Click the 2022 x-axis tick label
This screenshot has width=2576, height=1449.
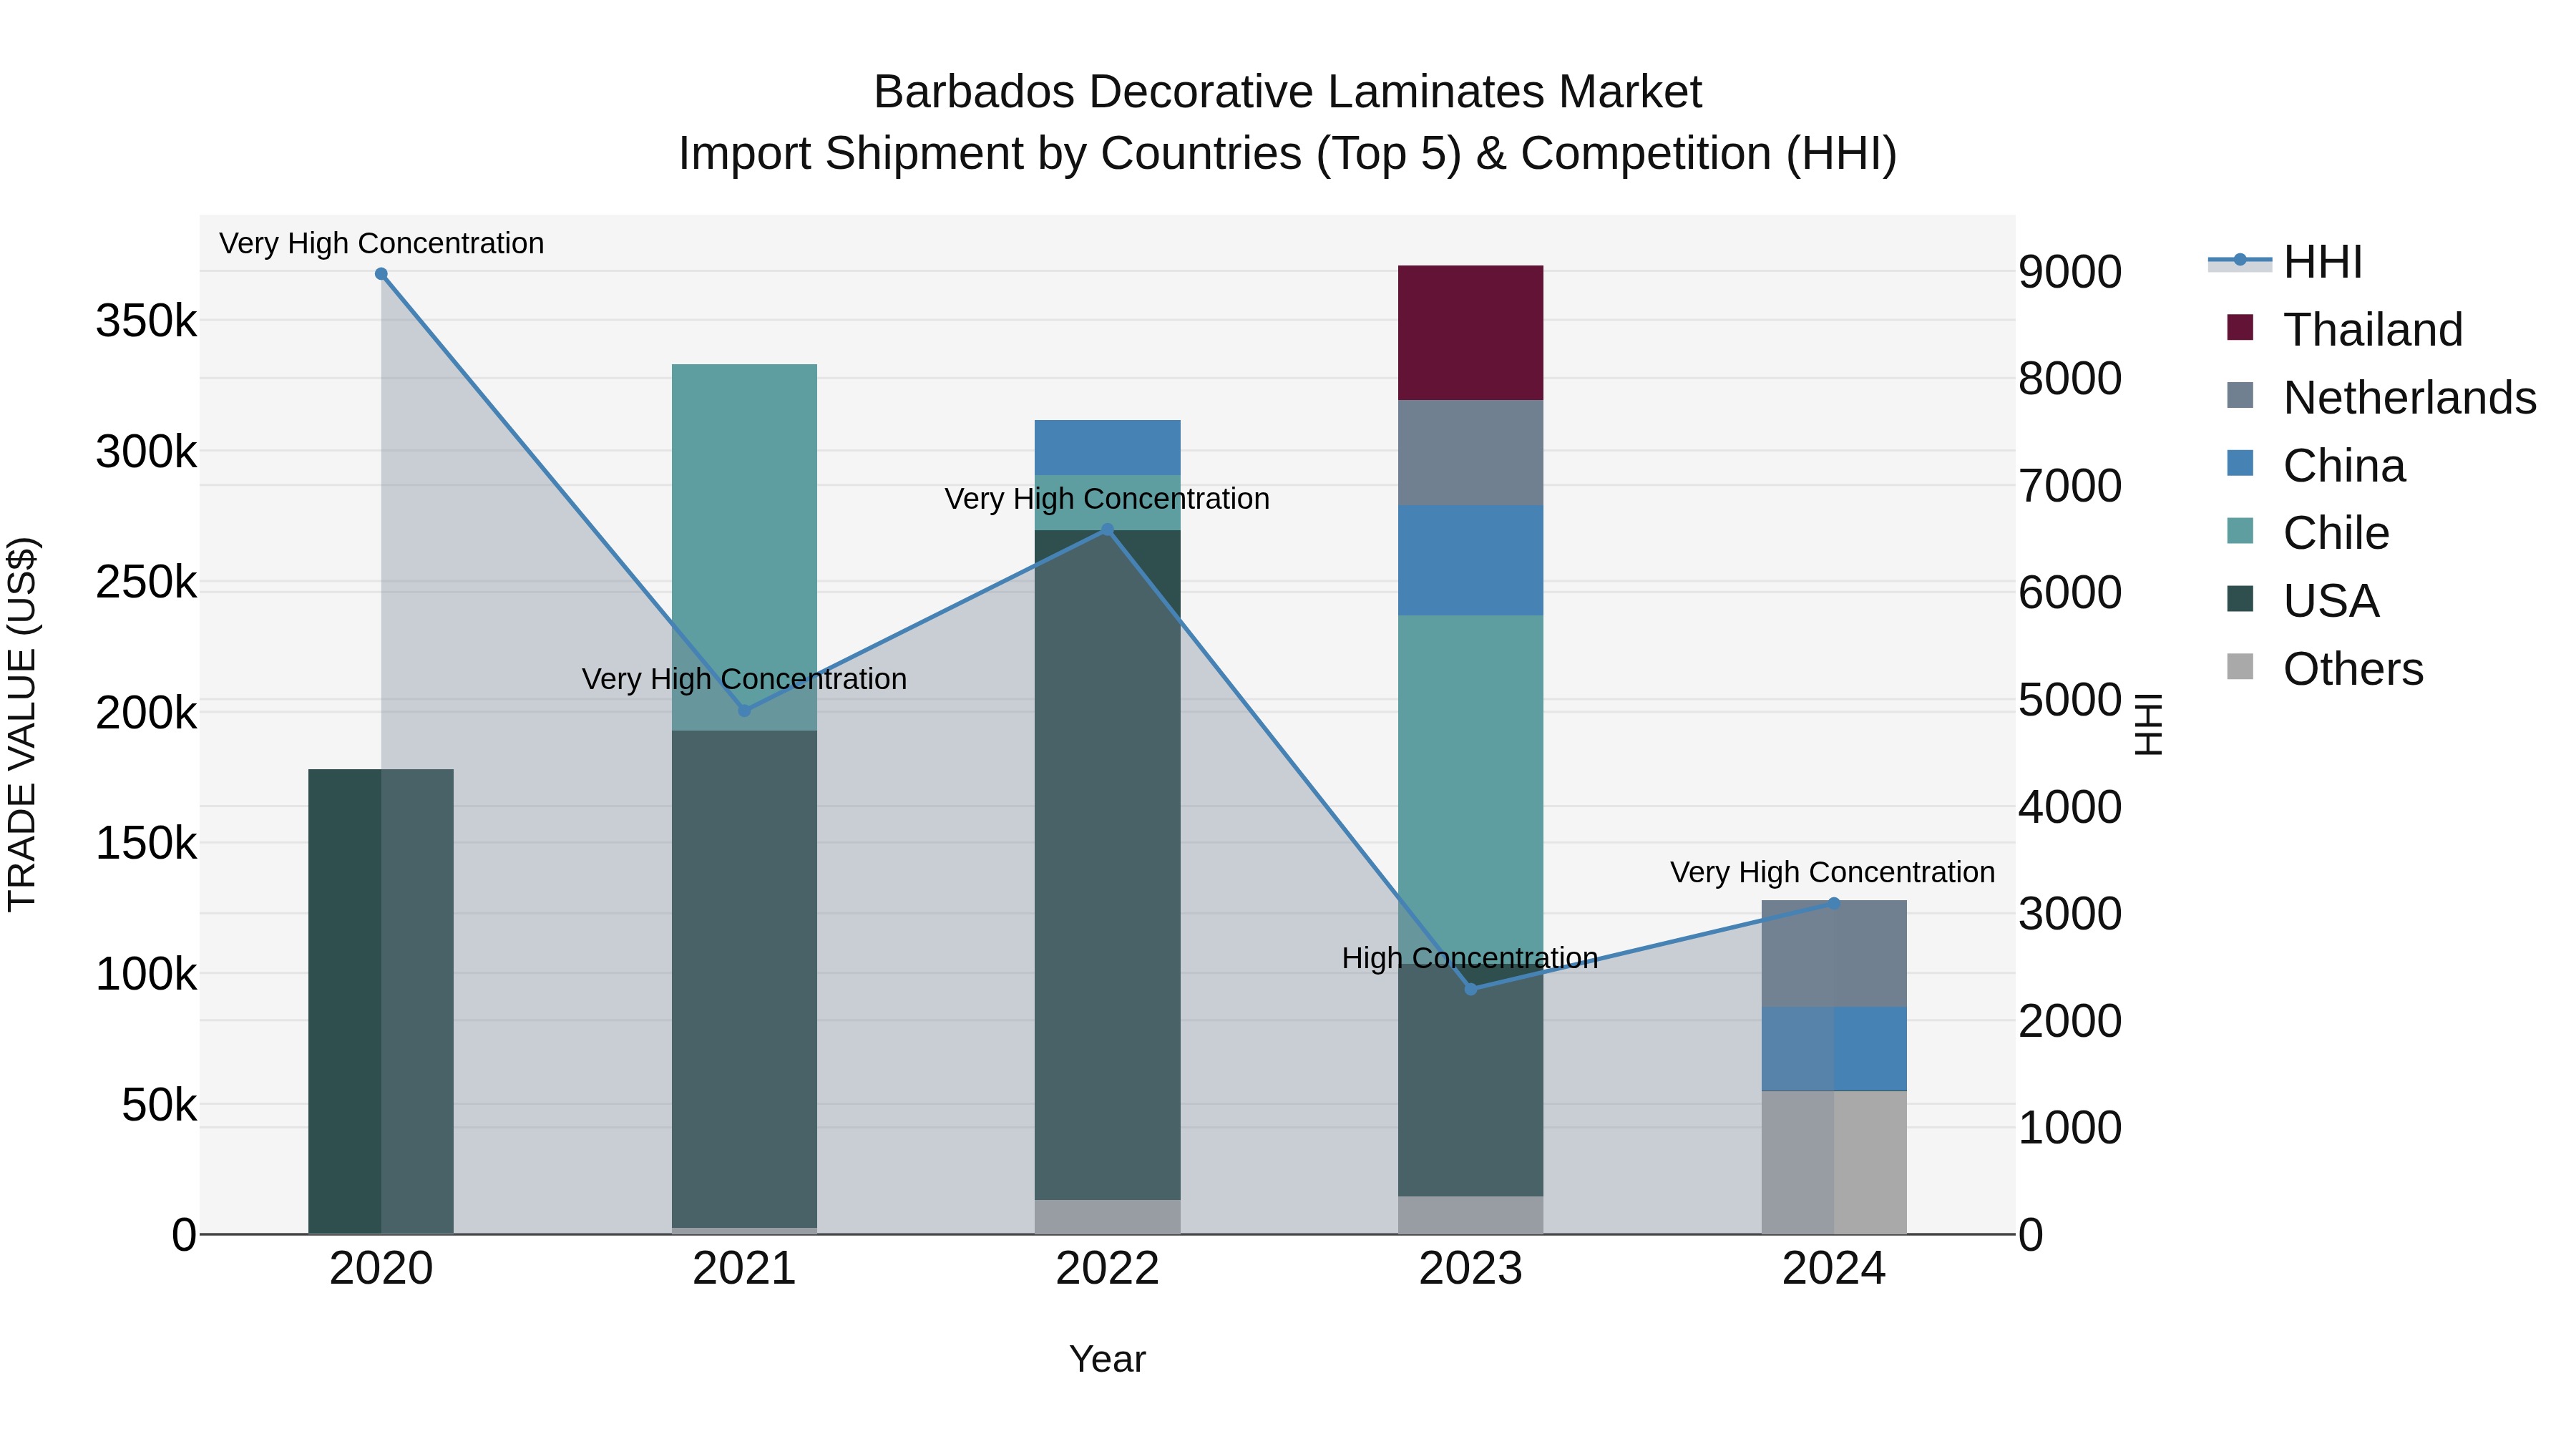click(1107, 1269)
